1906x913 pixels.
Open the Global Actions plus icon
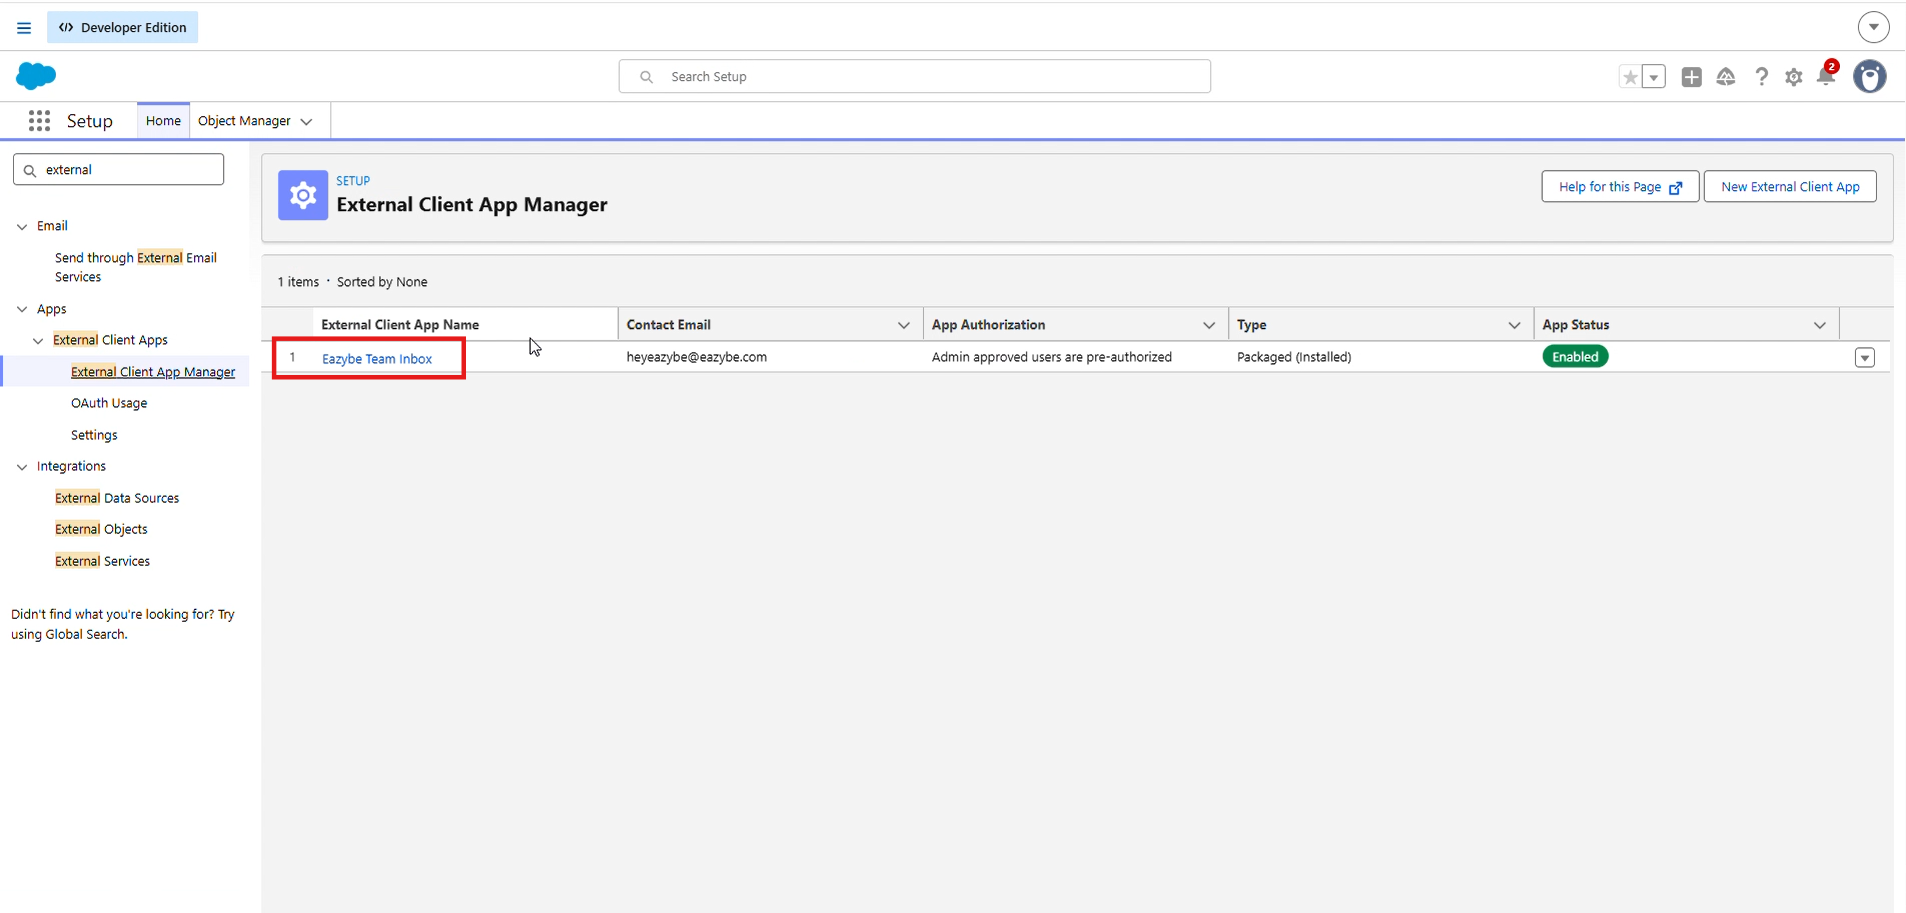click(1692, 77)
